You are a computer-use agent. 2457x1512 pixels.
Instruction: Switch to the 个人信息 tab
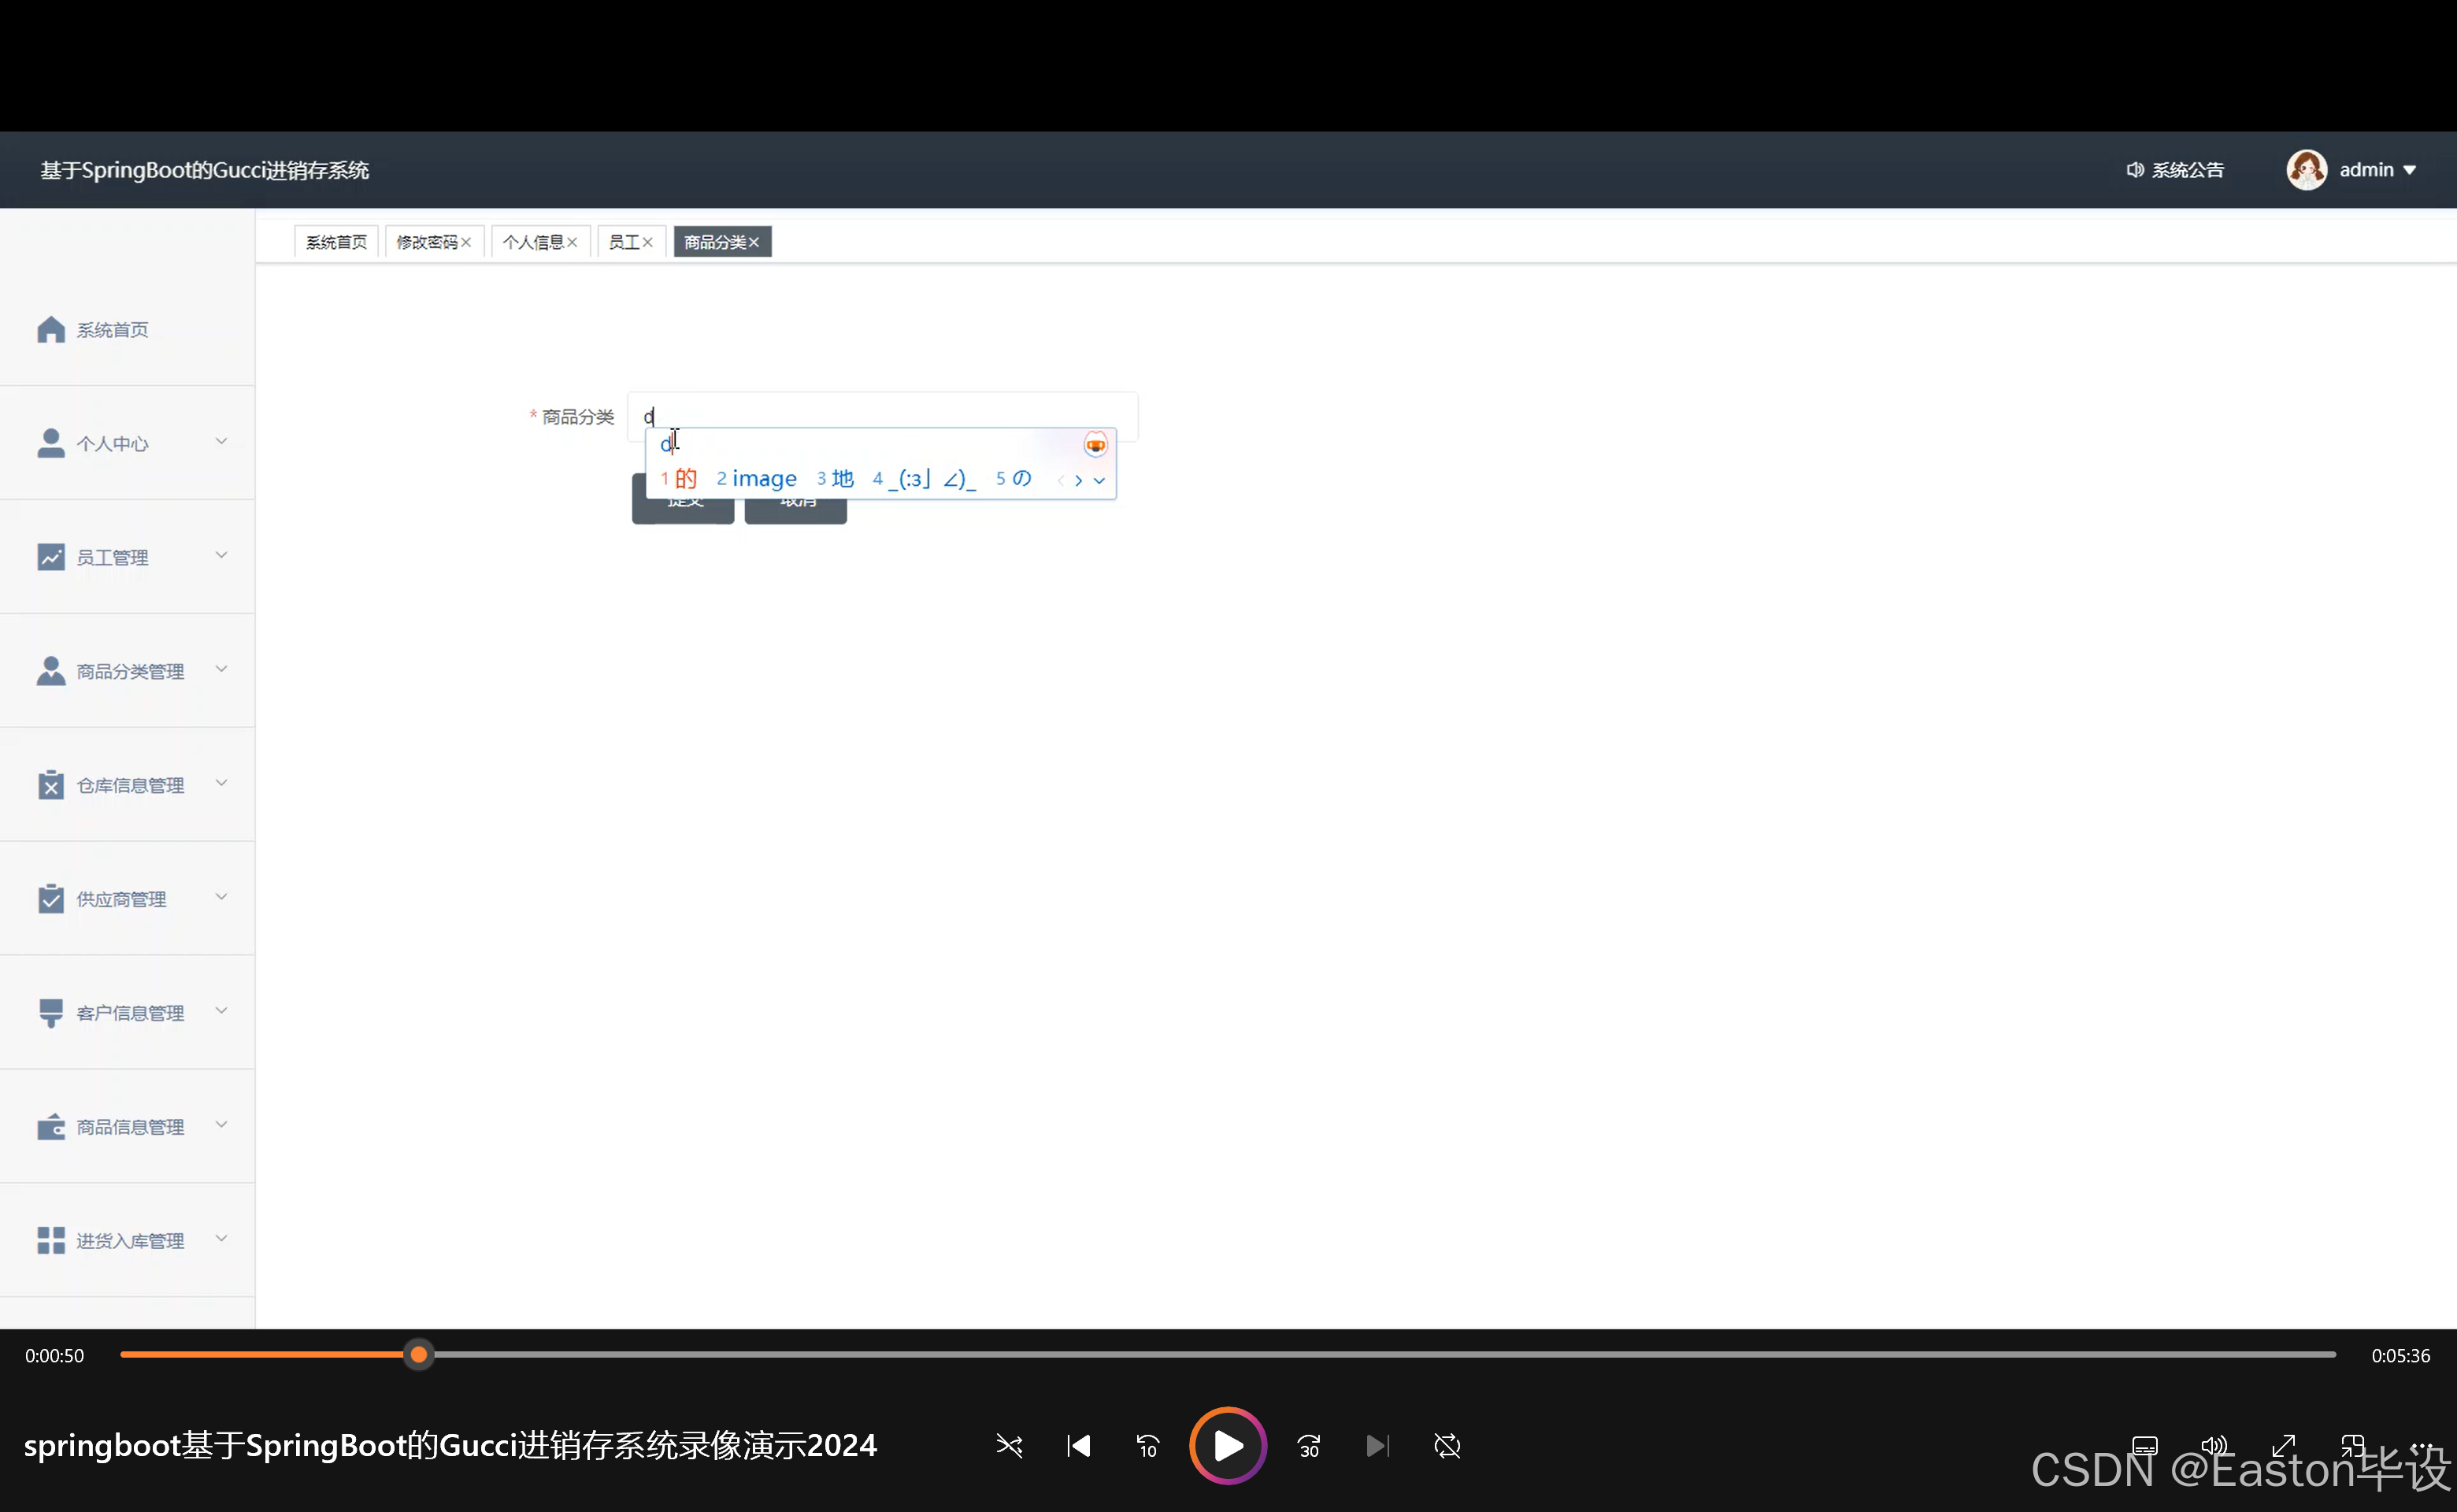click(x=533, y=242)
